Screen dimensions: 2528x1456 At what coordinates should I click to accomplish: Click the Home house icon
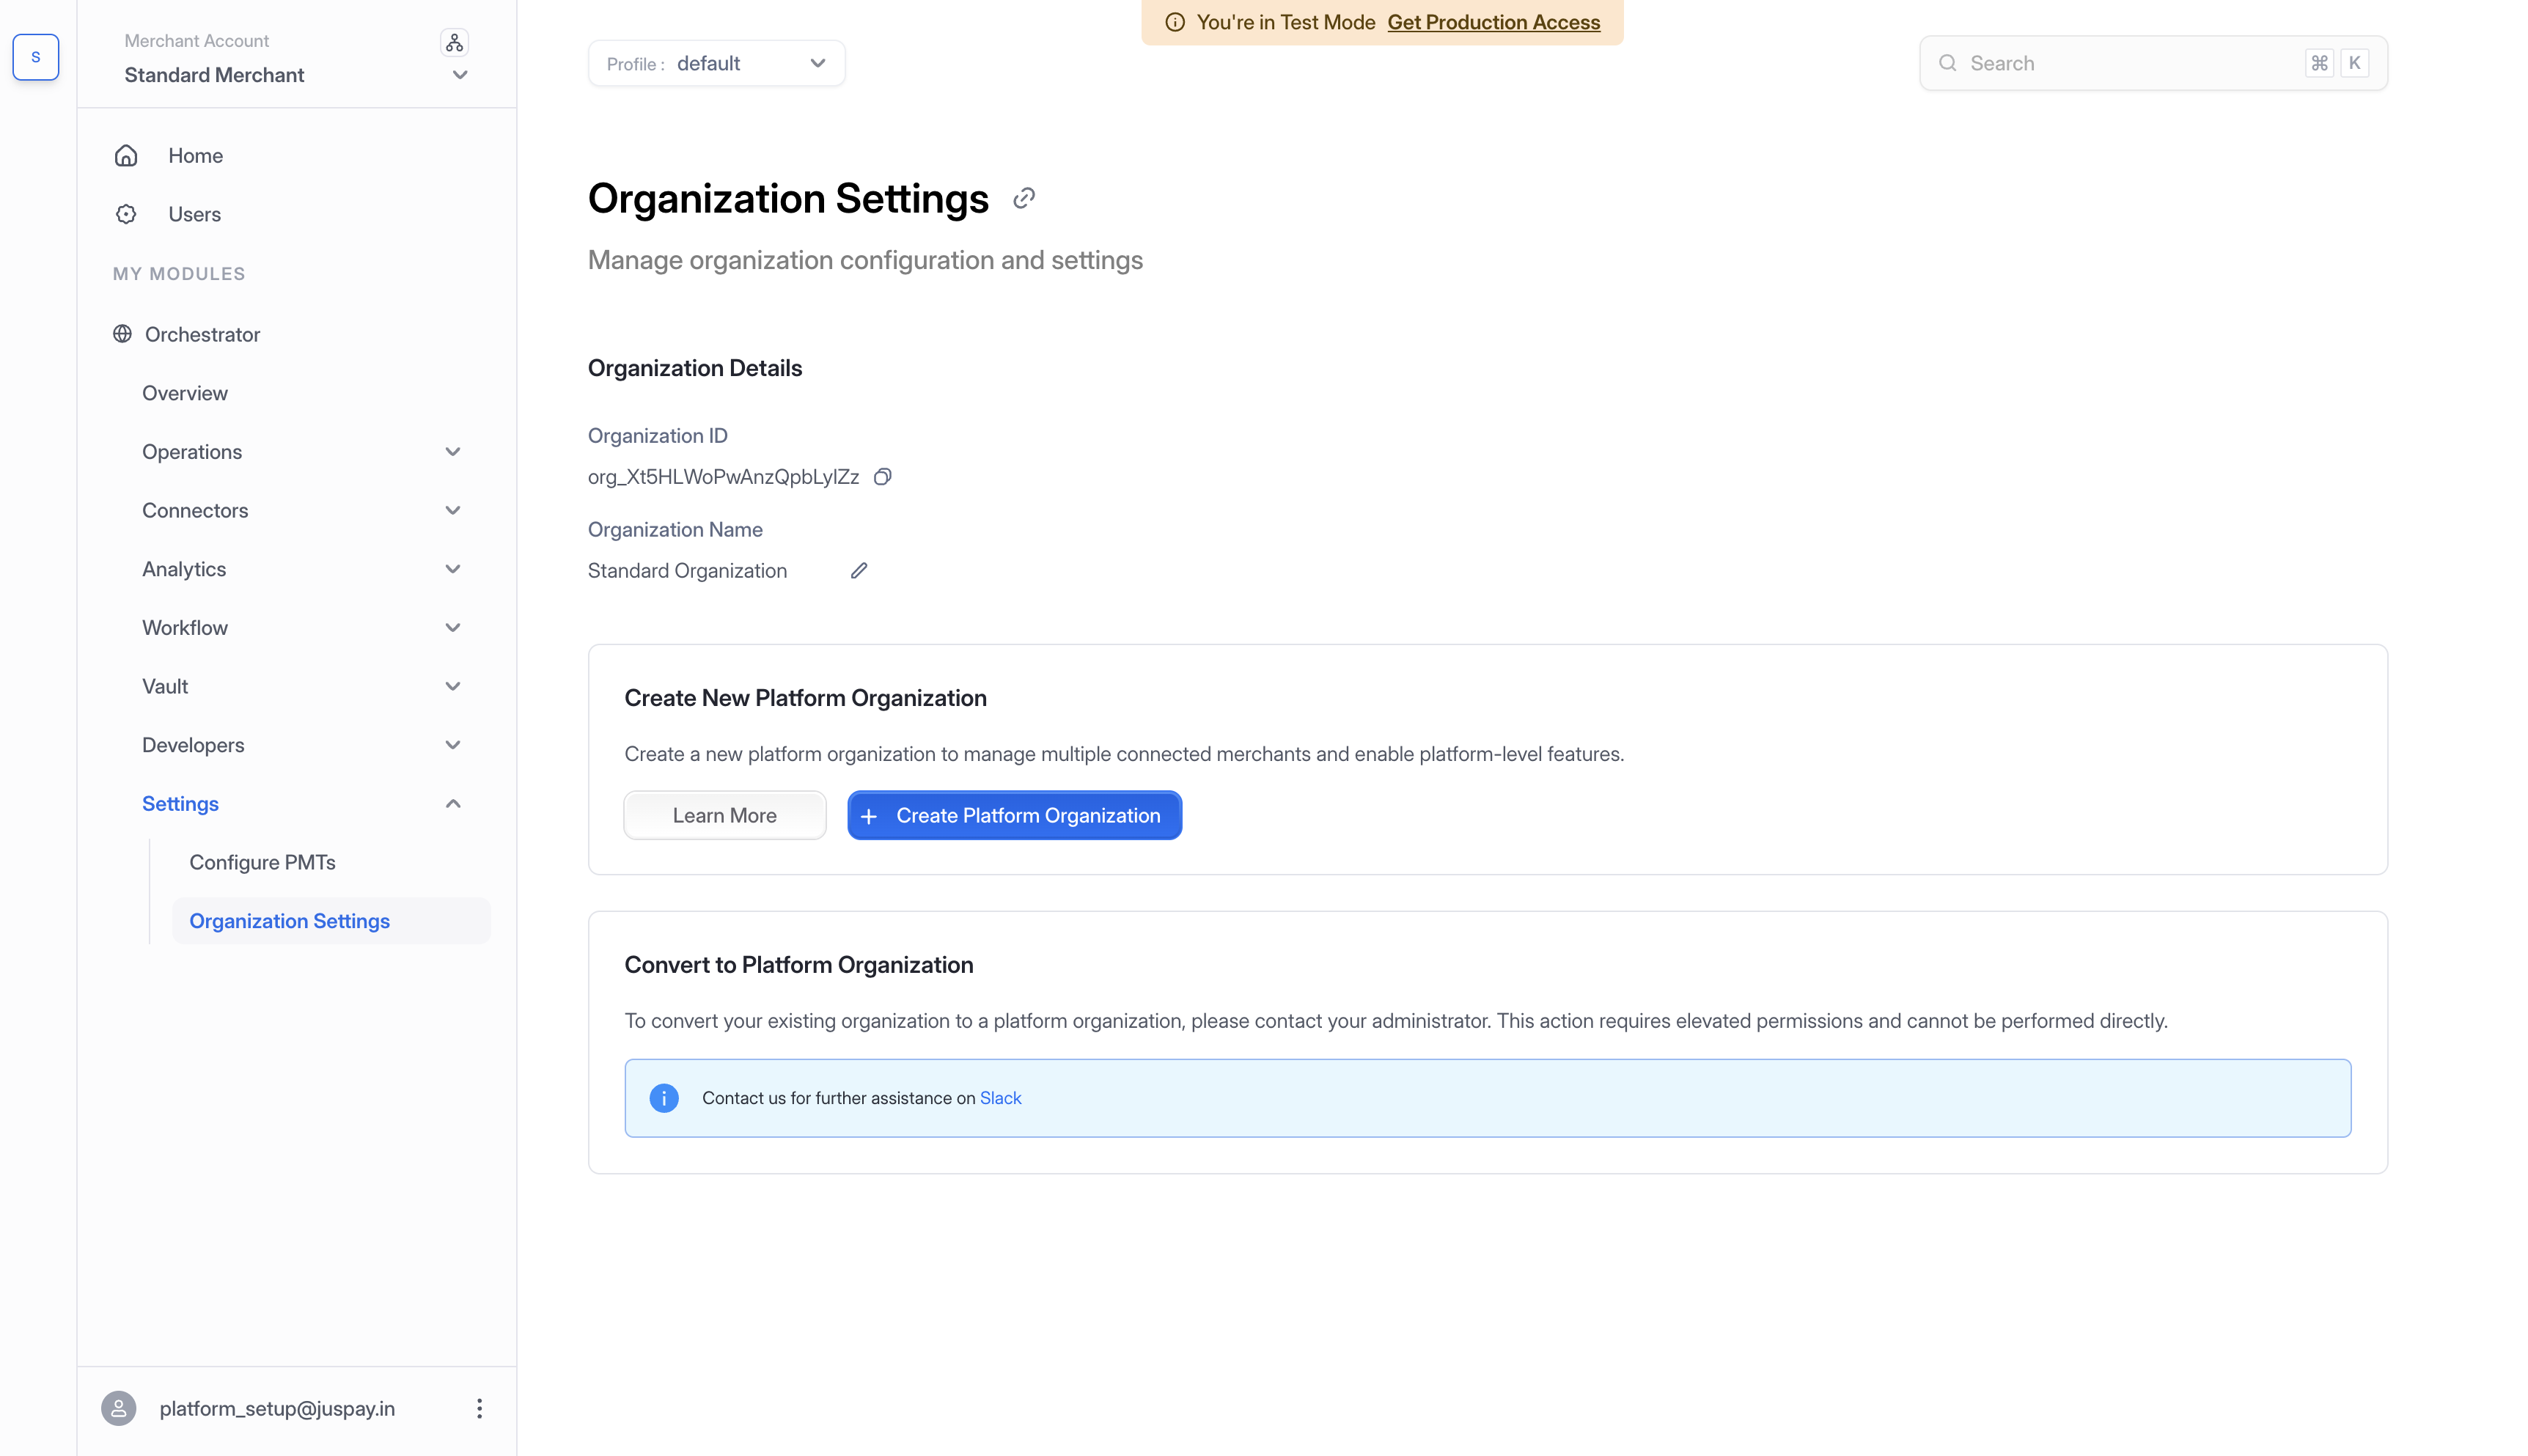126,155
